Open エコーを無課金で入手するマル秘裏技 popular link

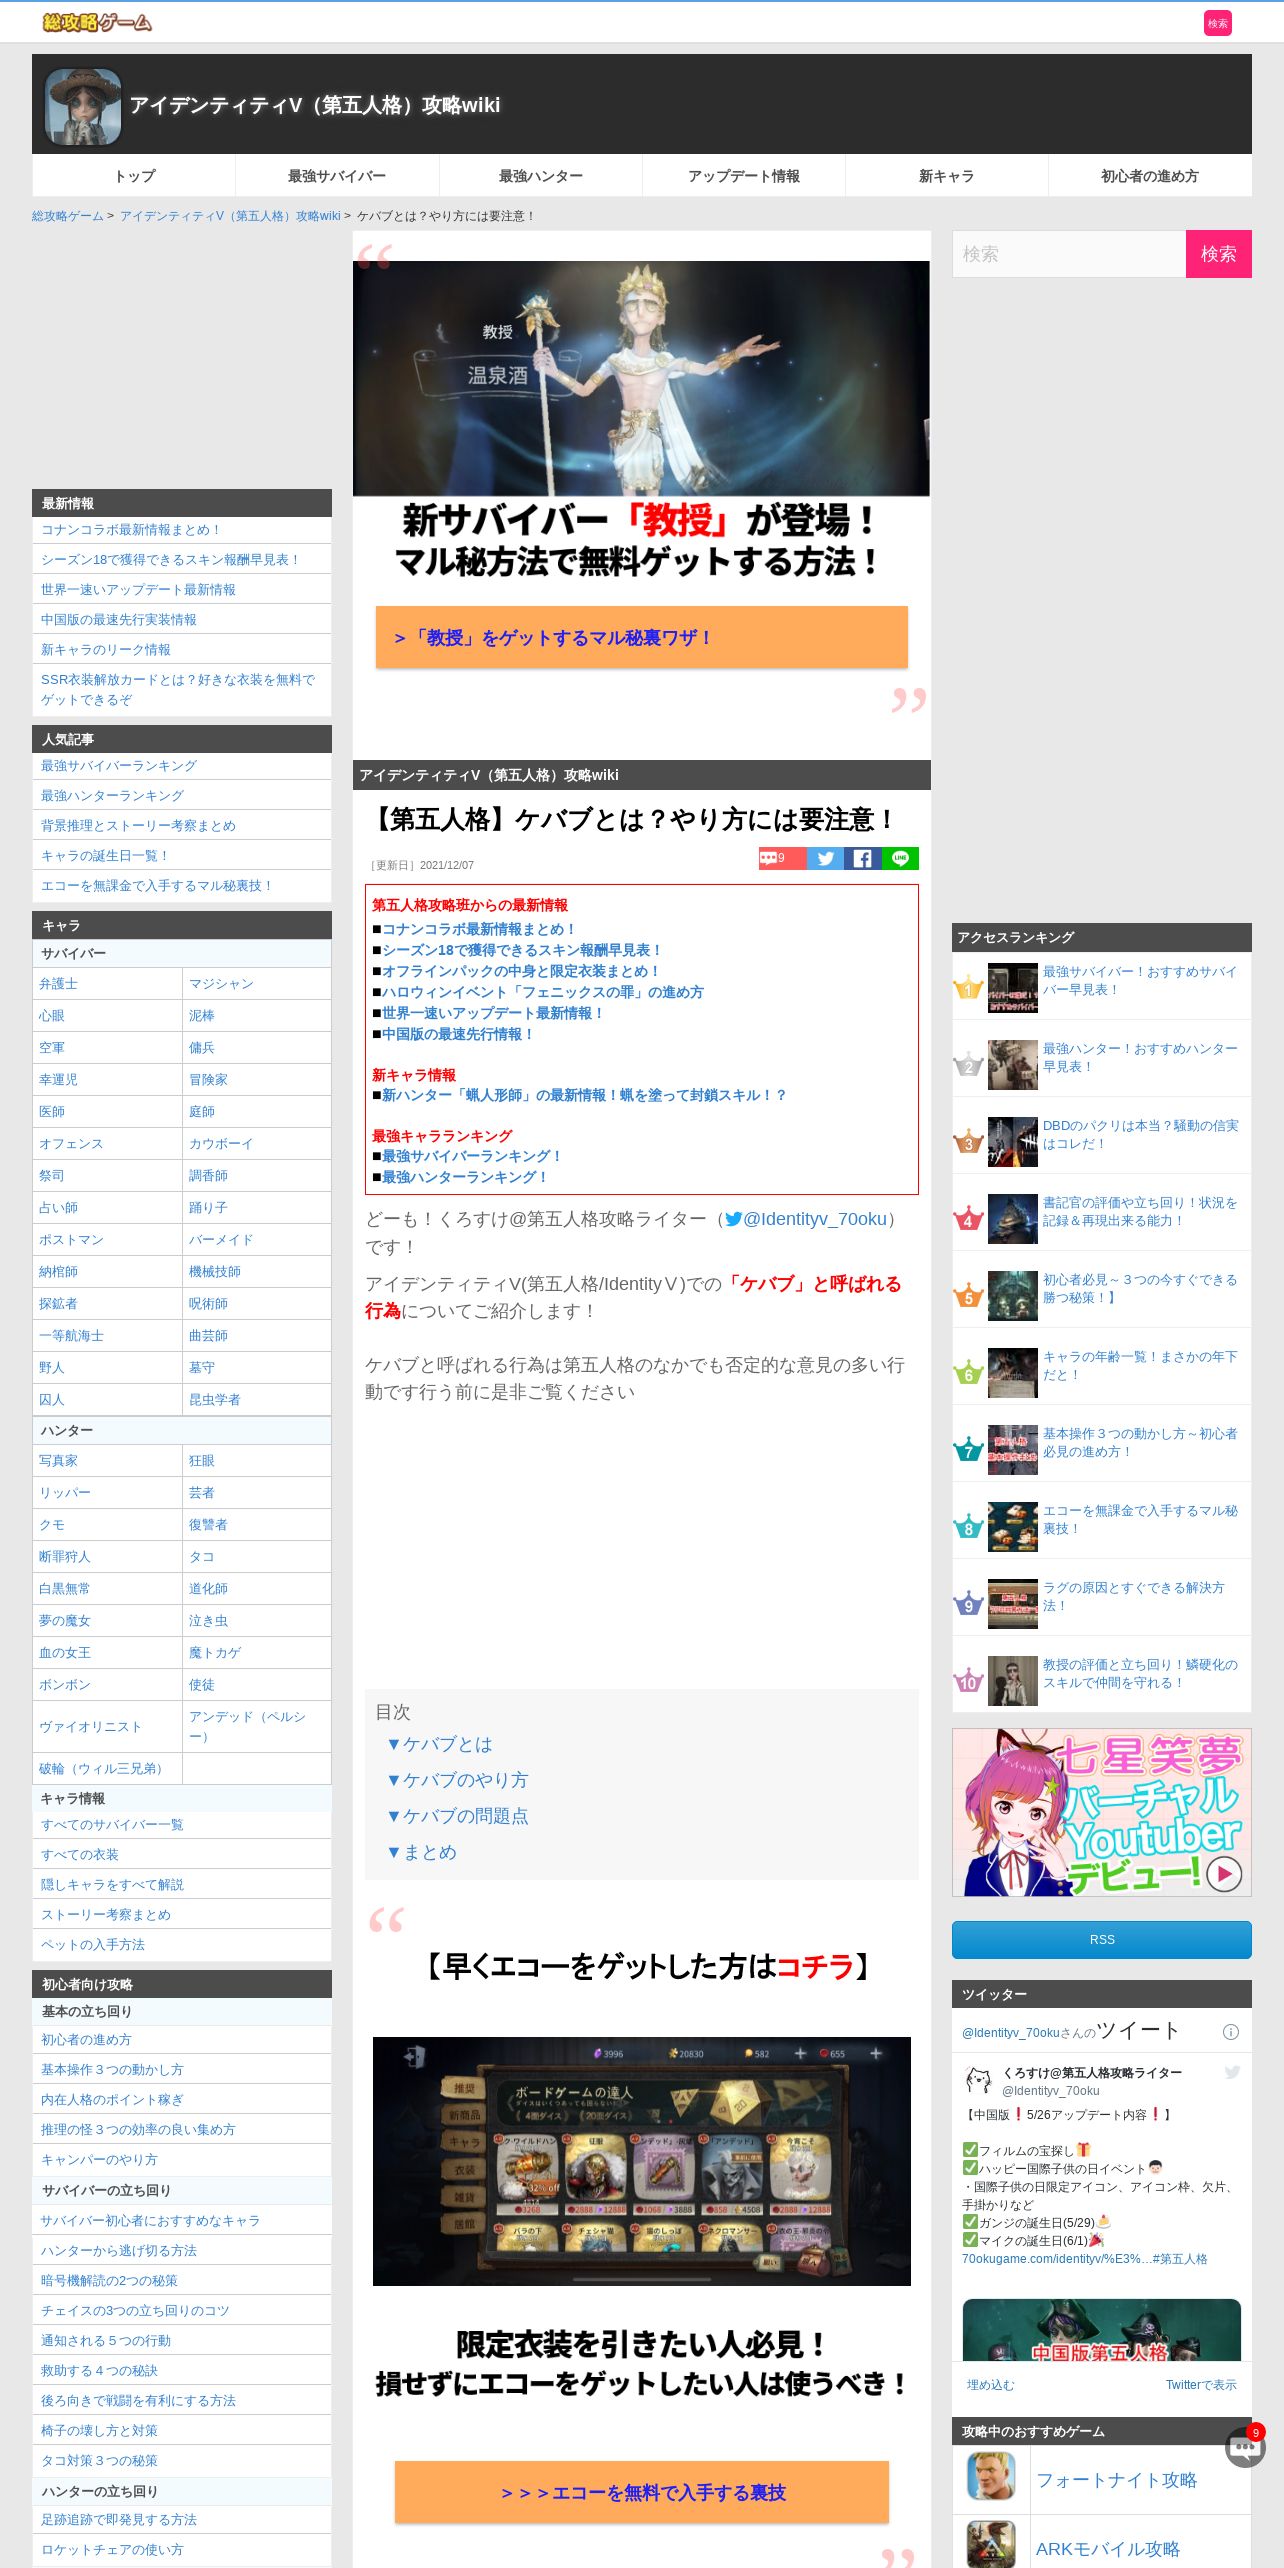click(156, 886)
